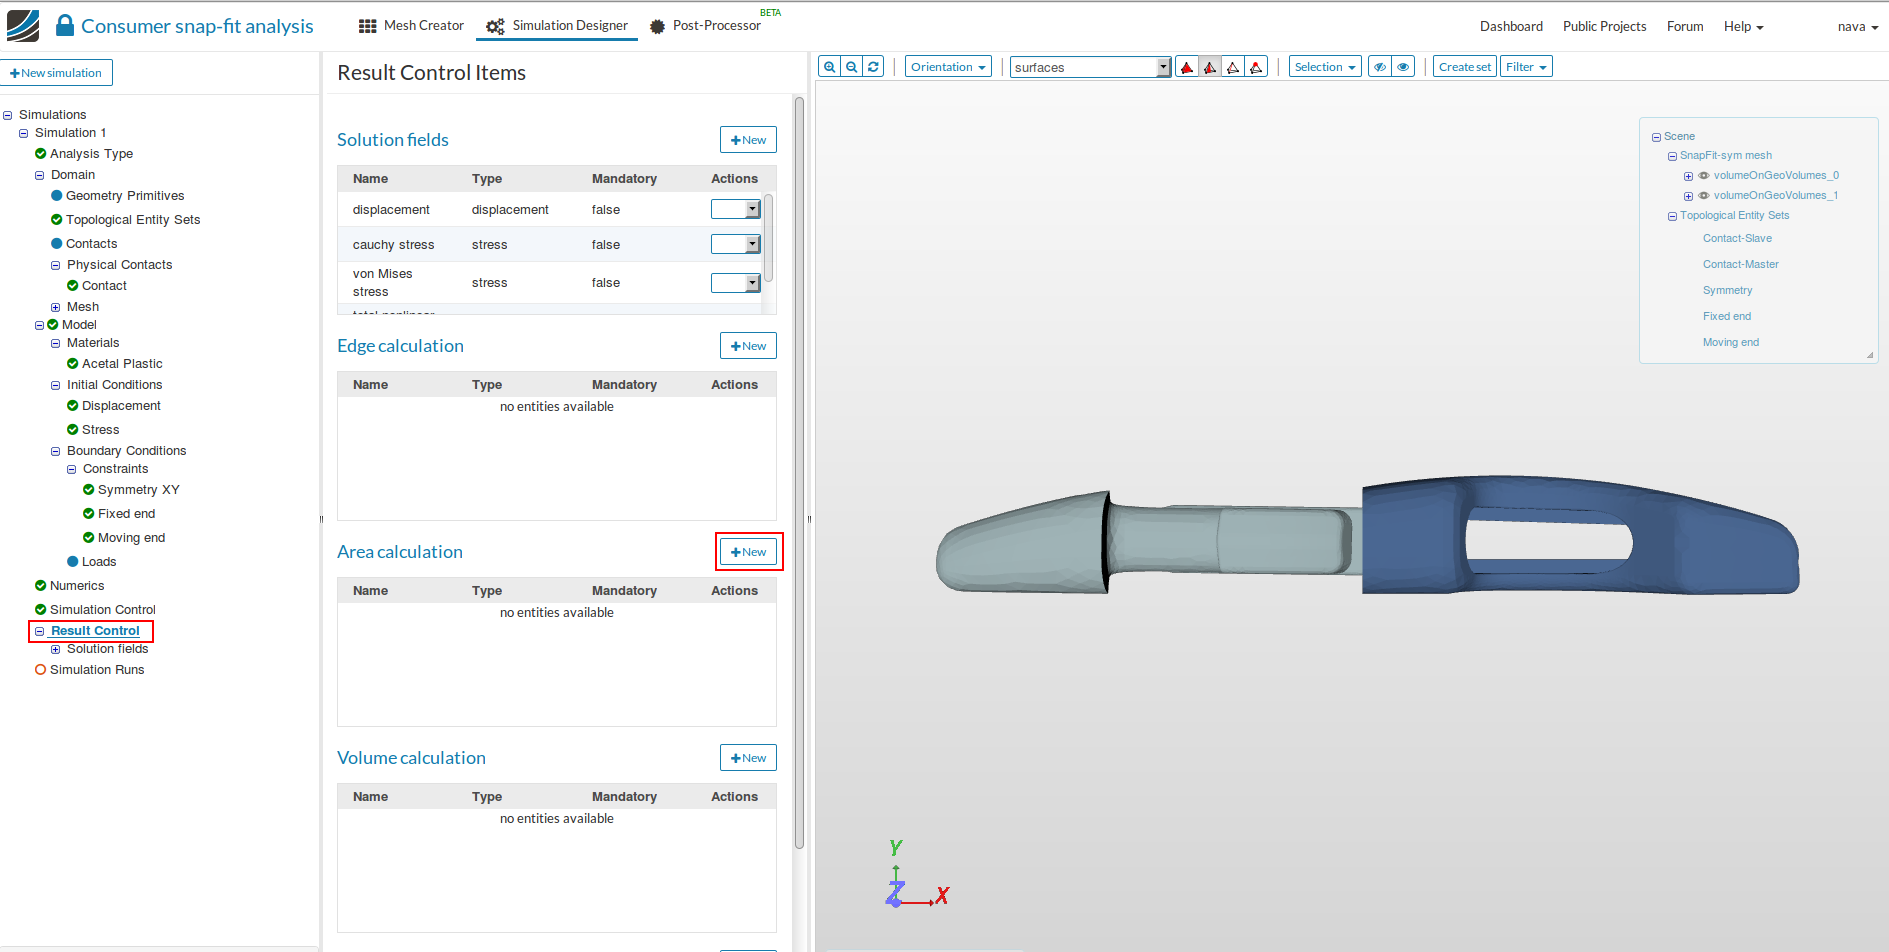The width and height of the screenshot is (1889, 952).
Task: Add a new Area calculation item
Action: [748, 552]
